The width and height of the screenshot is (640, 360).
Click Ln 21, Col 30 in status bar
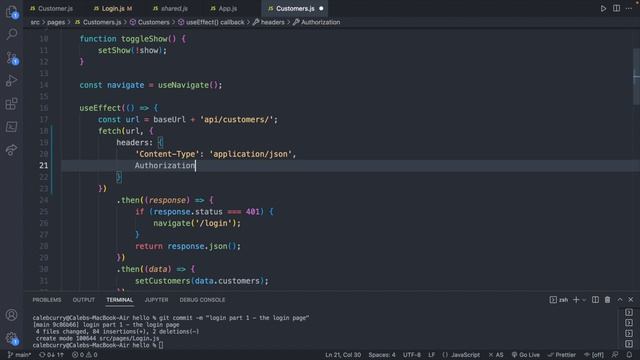[343, 355]
